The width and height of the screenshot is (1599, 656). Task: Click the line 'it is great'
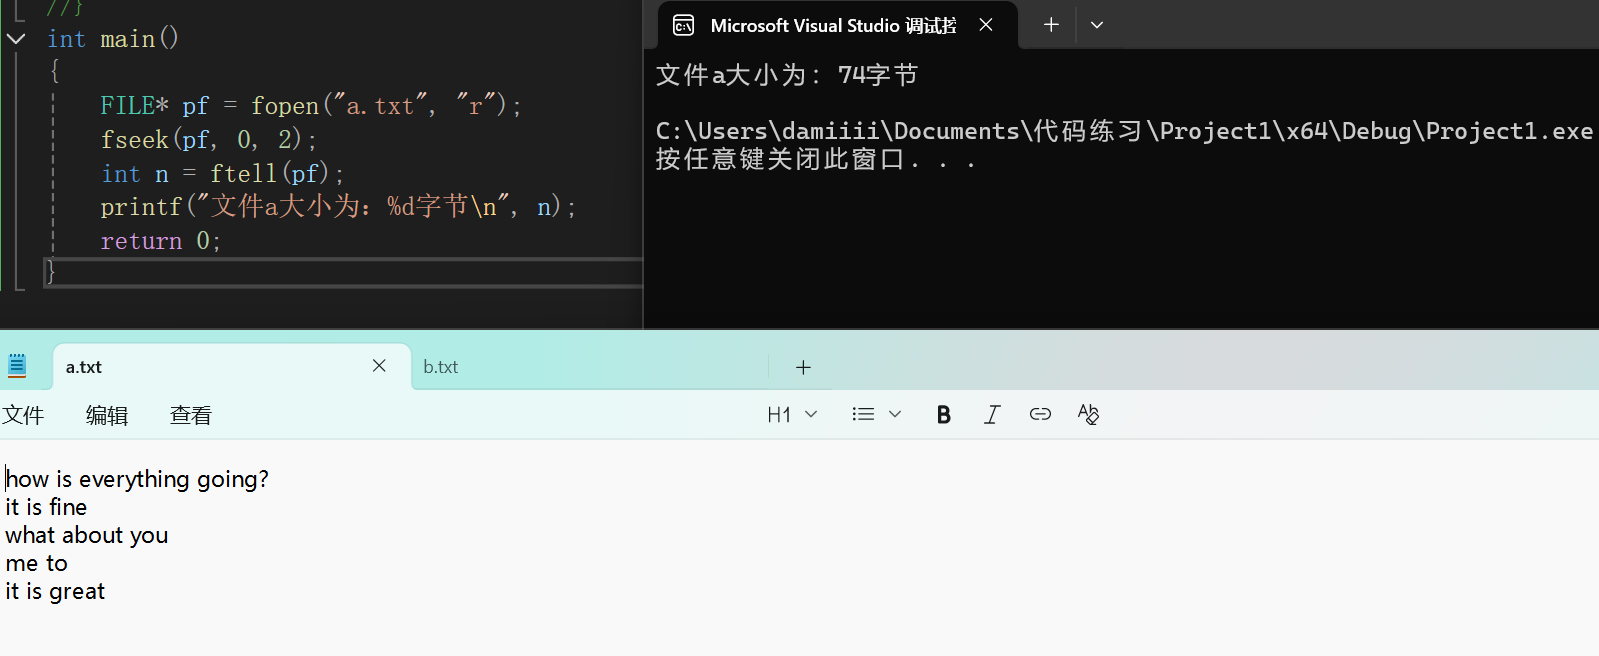pos(55,591)
